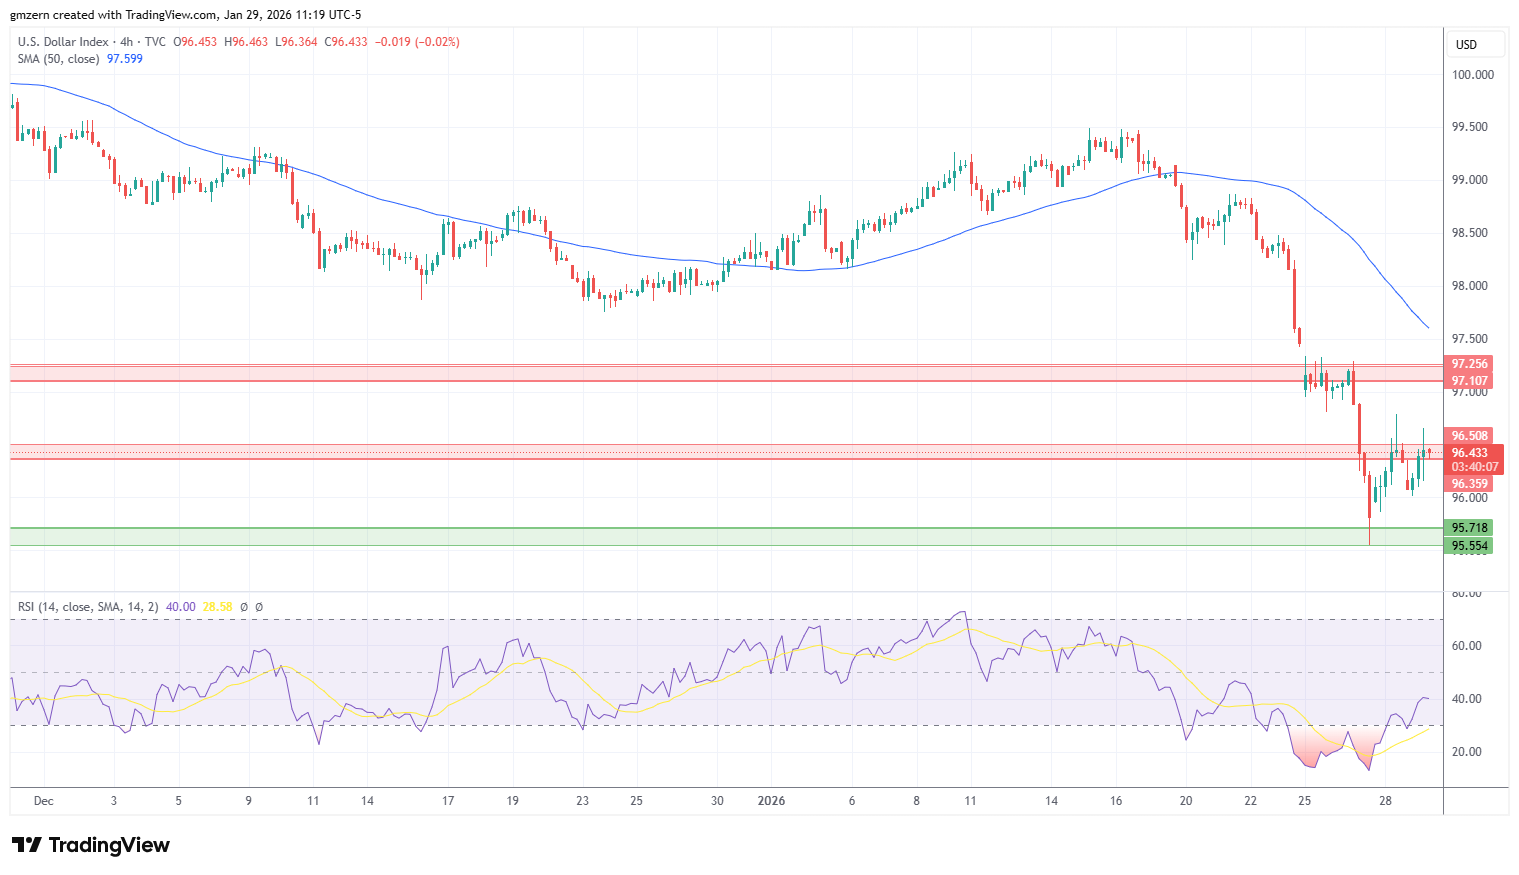Click the 98.000 price axis label
This screenshot has height=875, width=1519.
[x=1470, y=286]
